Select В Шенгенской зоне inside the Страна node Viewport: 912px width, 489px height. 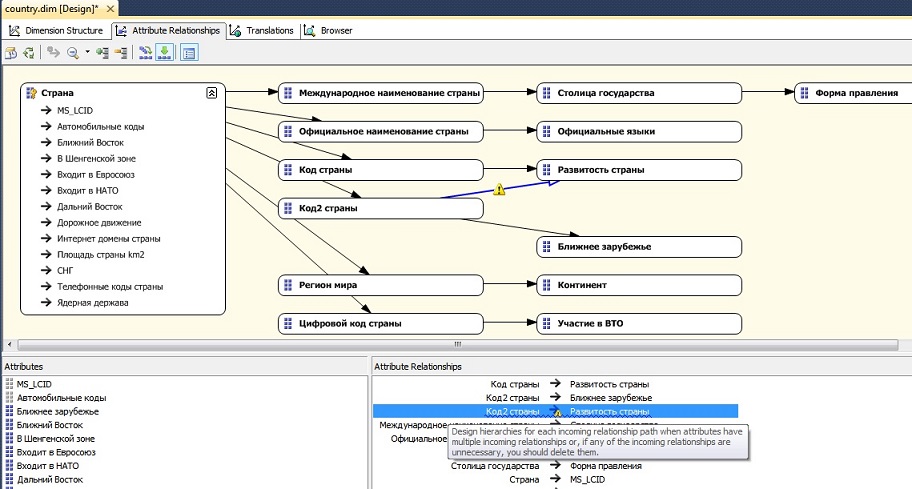pos(96,159)
